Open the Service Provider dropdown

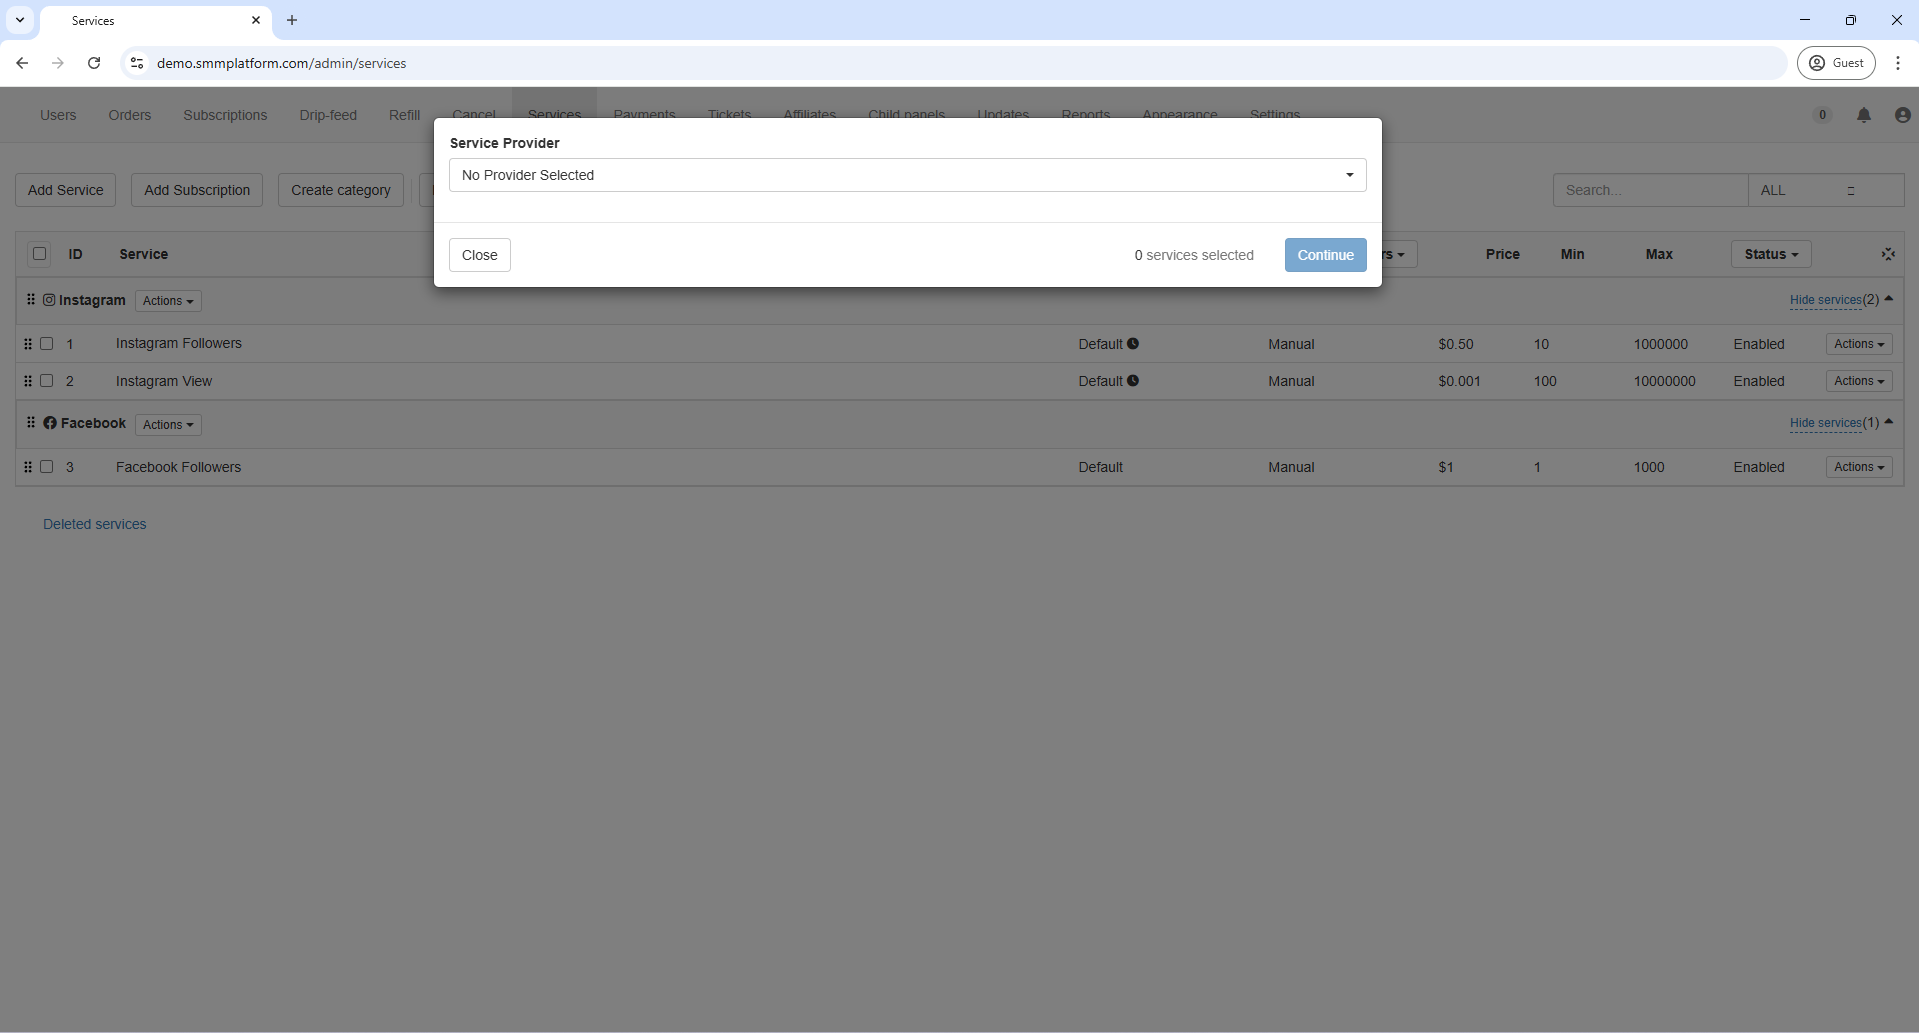(x=907, y=175)
